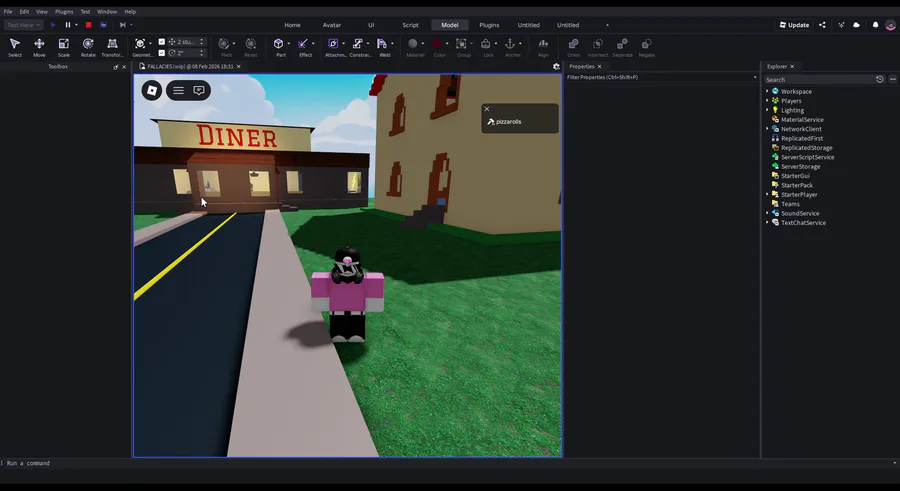Expand the StarterPlayer node

pos(767,194)
